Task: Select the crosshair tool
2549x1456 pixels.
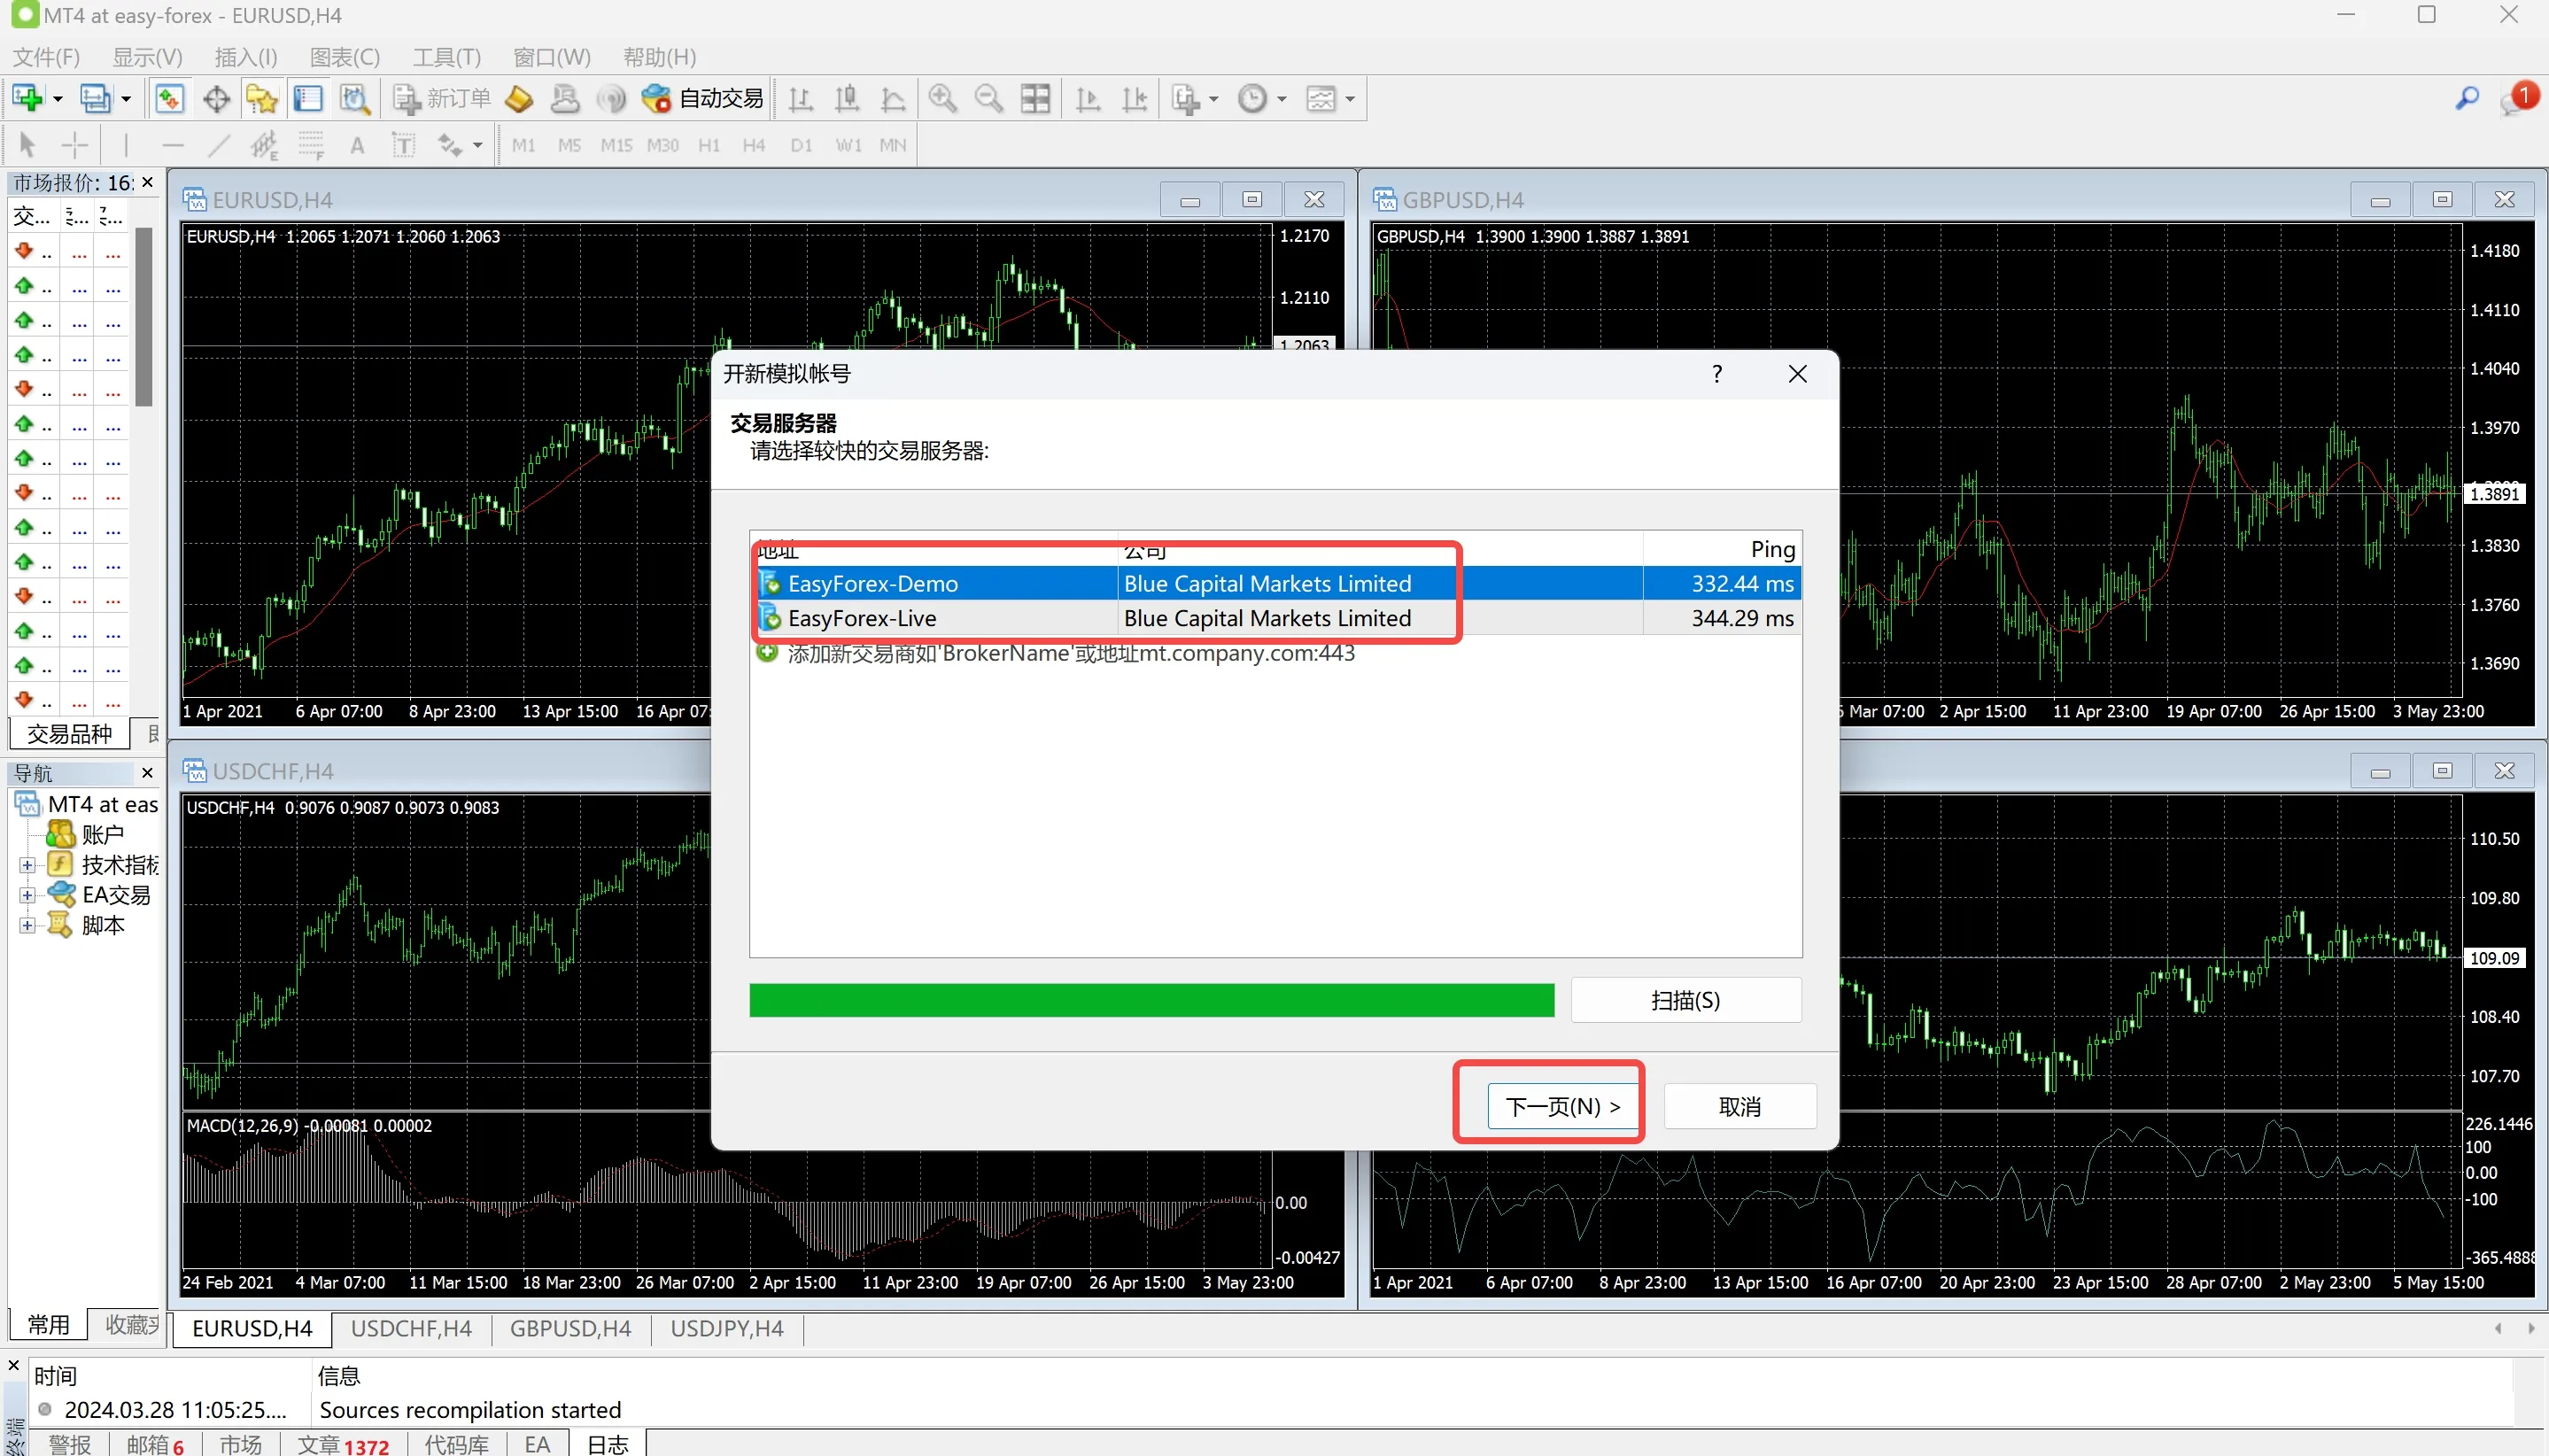Action: click(75, 146)
